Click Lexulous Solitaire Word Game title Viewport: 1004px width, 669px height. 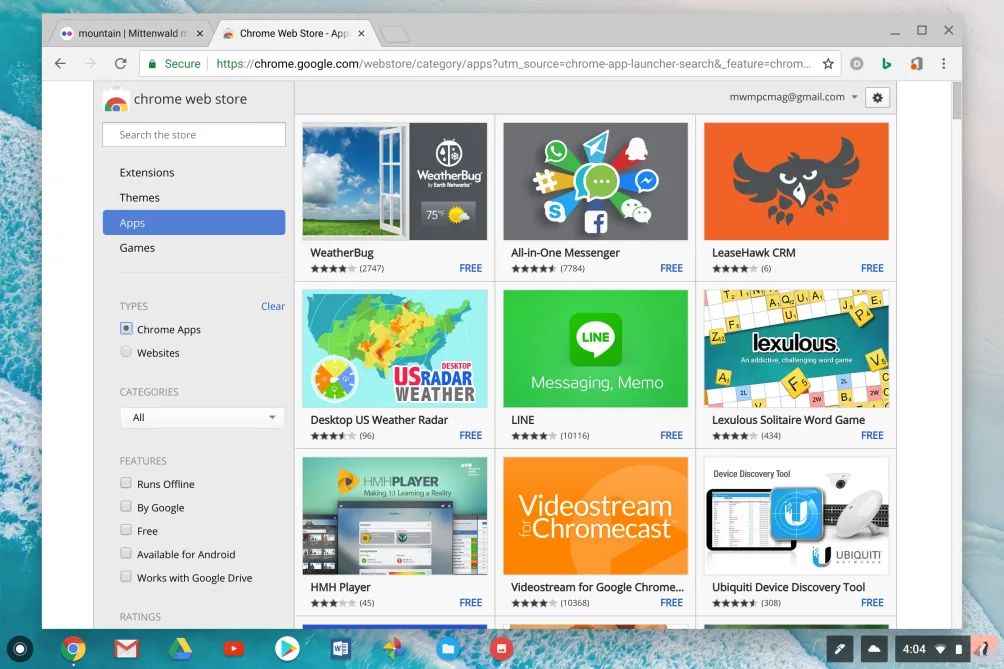pos(788,420)
